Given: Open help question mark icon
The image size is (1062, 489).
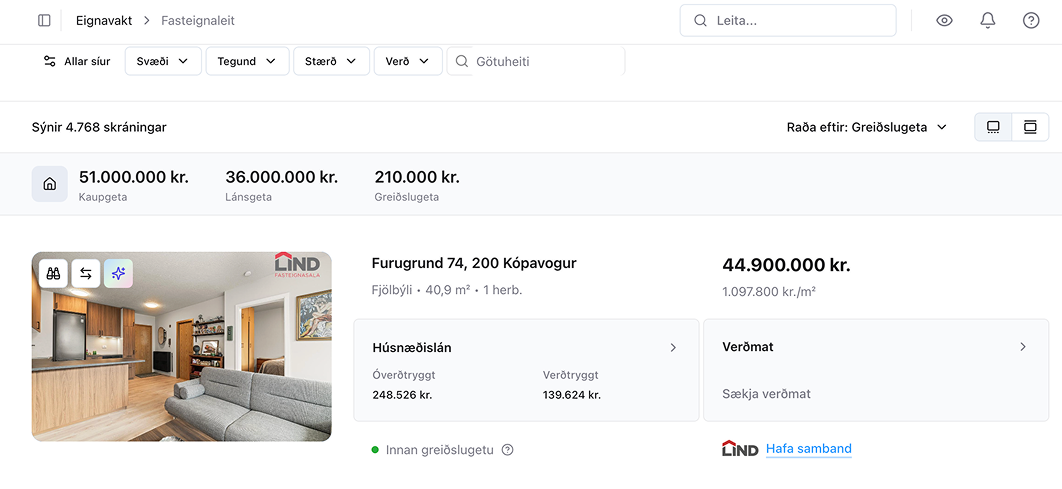Looking at the screenshot, I should [1031, 20].
